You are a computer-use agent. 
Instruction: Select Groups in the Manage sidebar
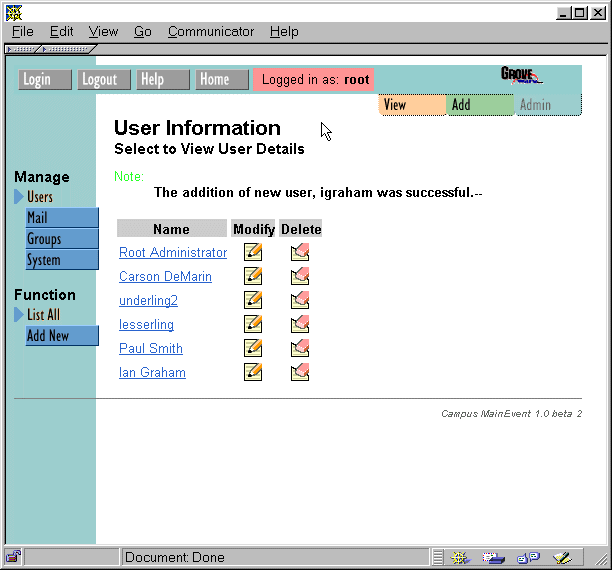pyautogui.click(x=62, y=239)
